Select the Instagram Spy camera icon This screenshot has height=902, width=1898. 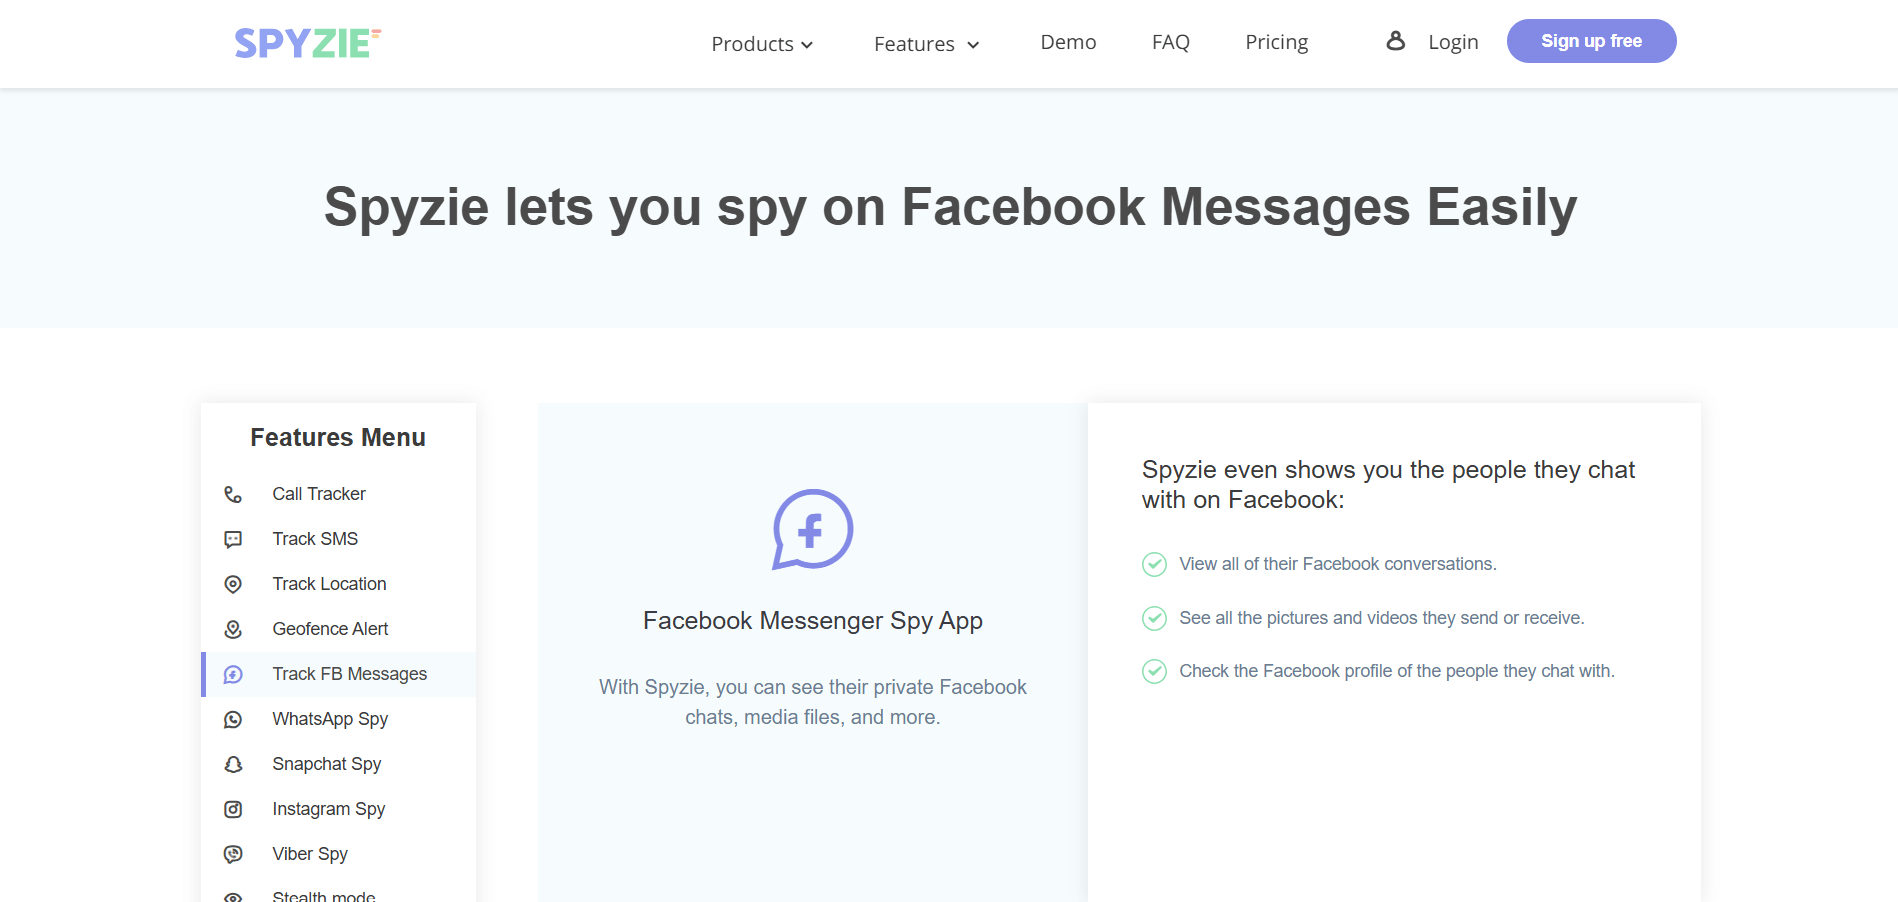[233, 809]
